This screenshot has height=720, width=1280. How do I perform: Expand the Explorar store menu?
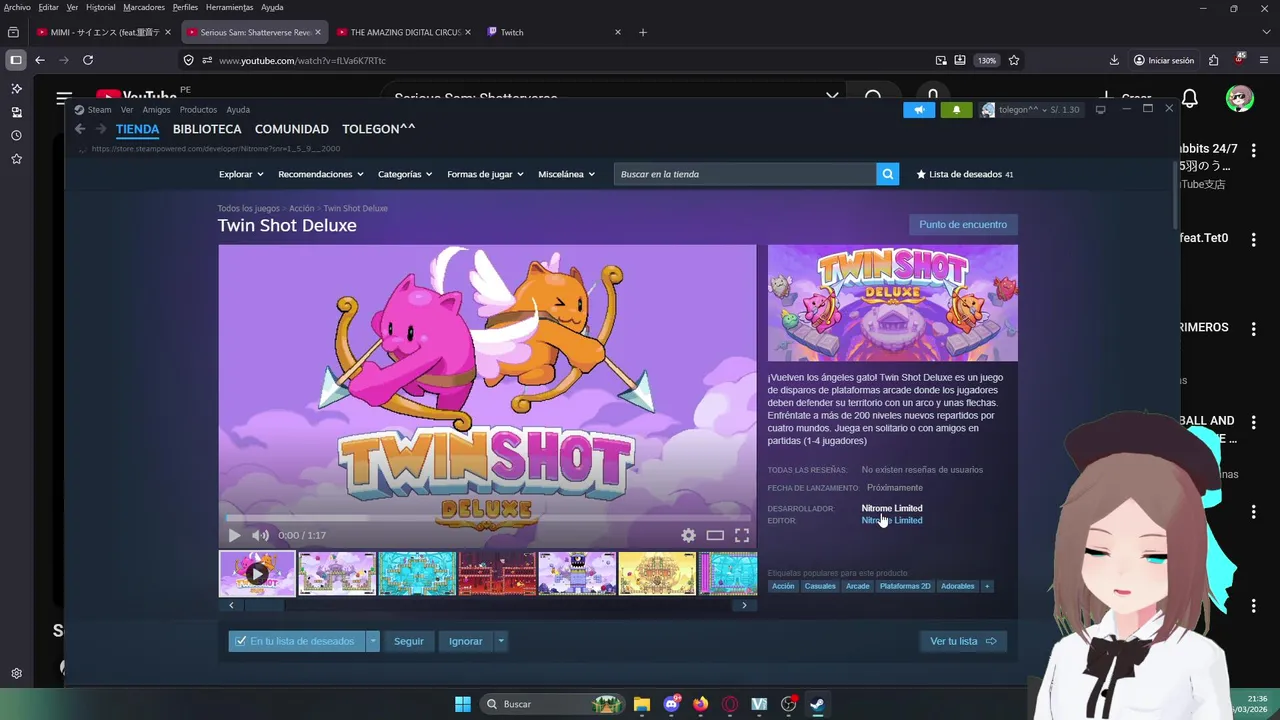(x=241, y=174)
